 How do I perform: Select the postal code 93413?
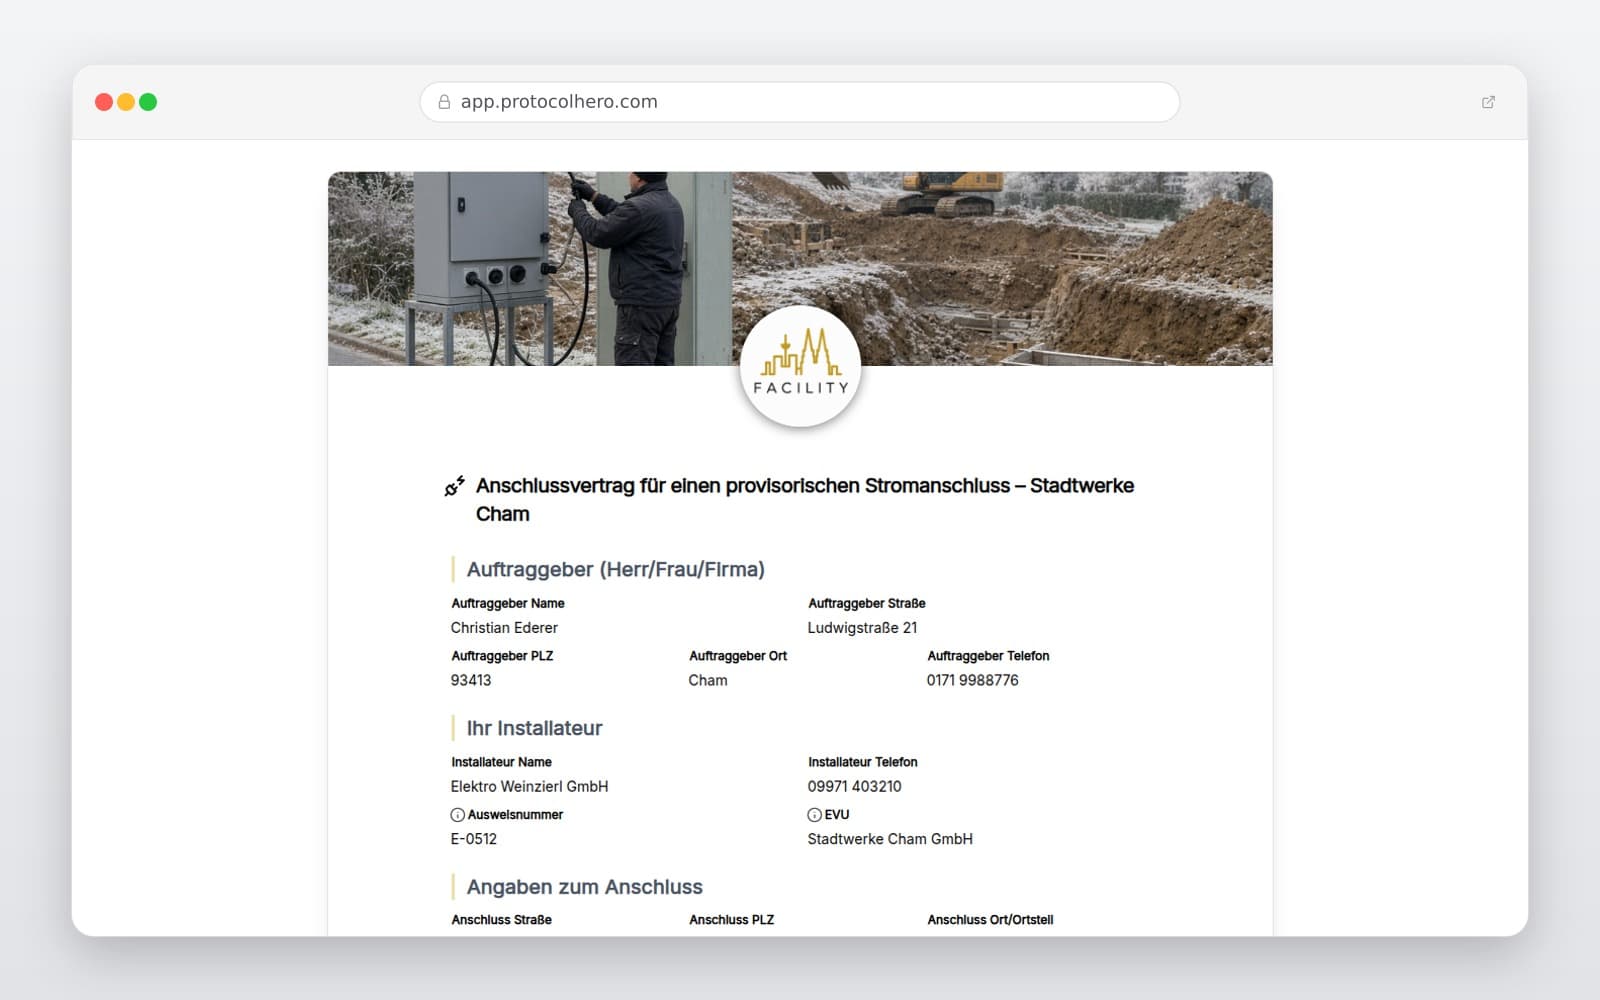[x=471, y=680]
